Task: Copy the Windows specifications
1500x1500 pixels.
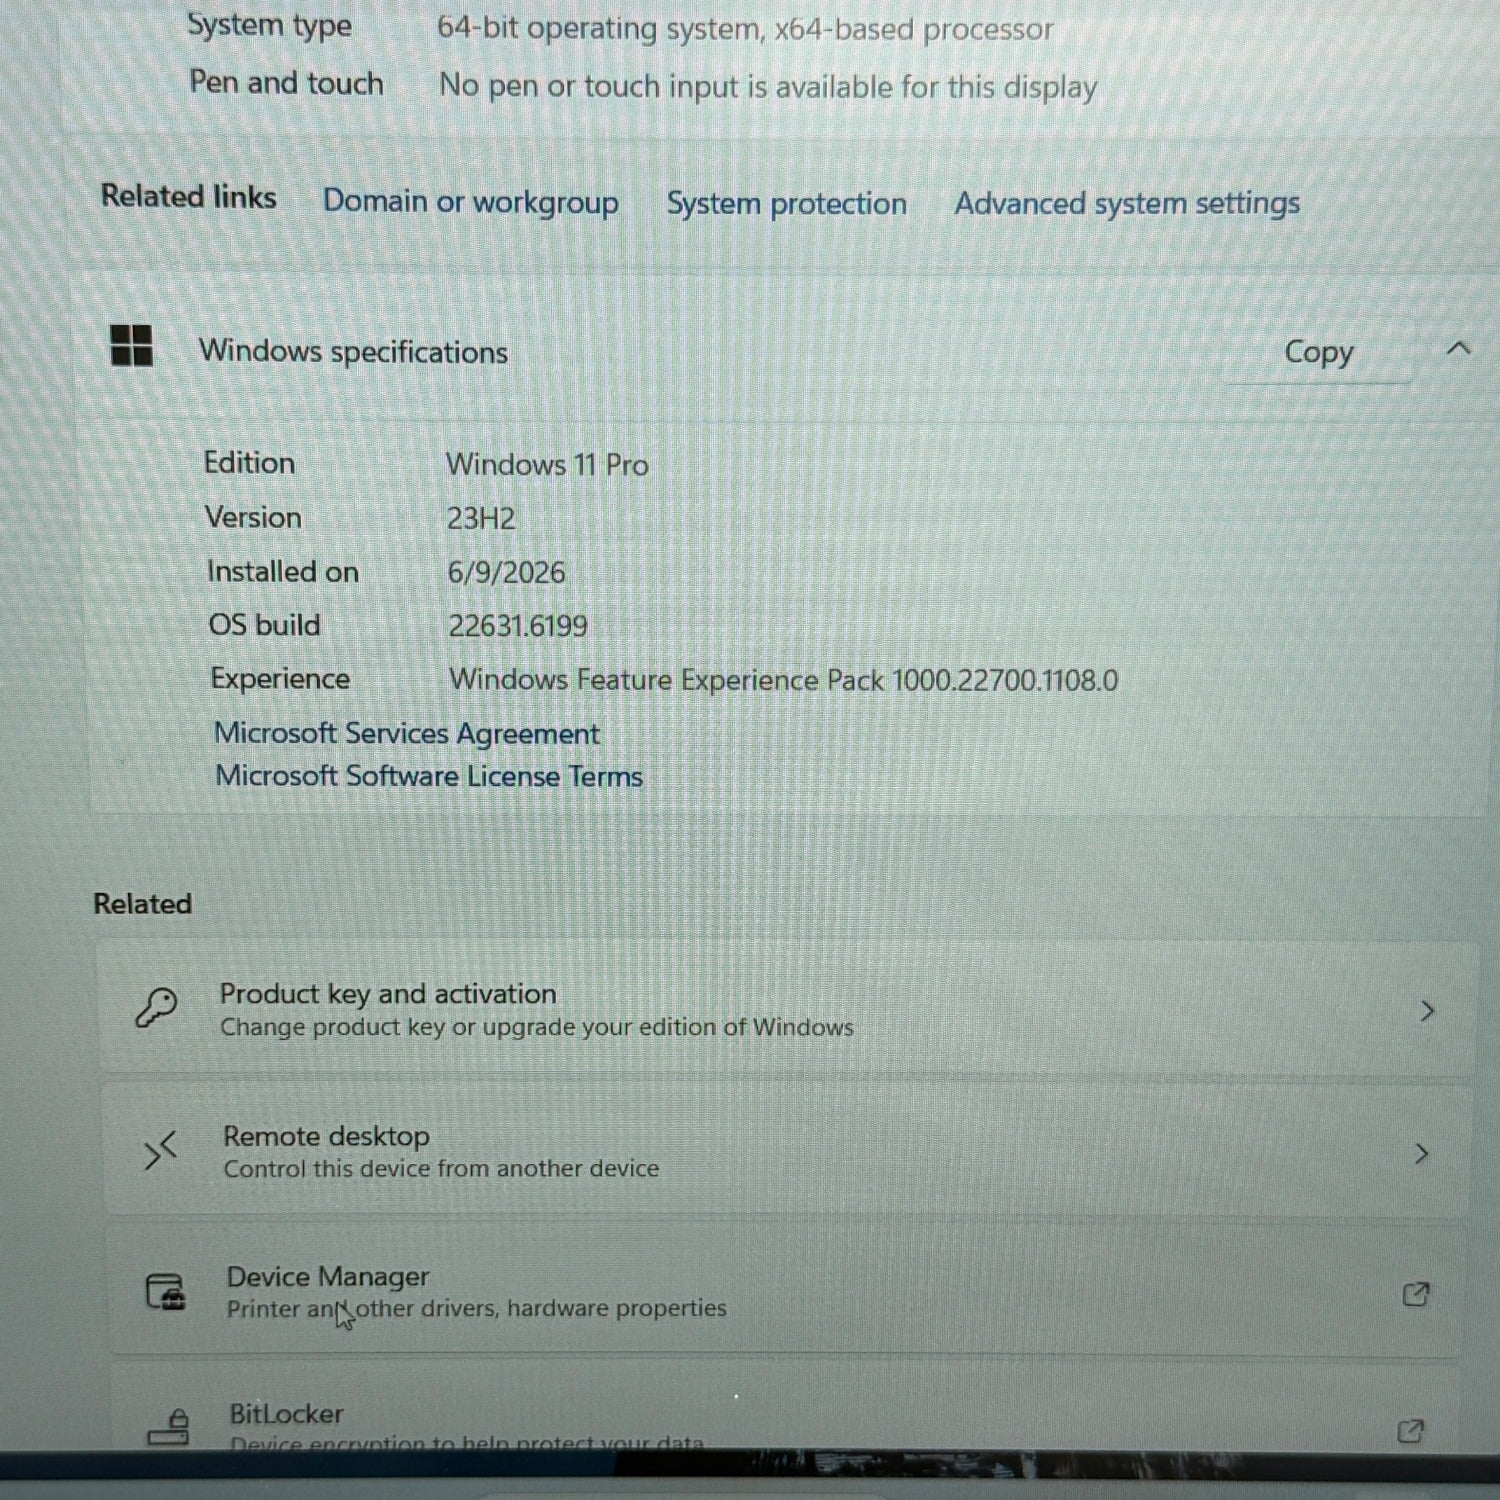Action: pos(1319,352)
